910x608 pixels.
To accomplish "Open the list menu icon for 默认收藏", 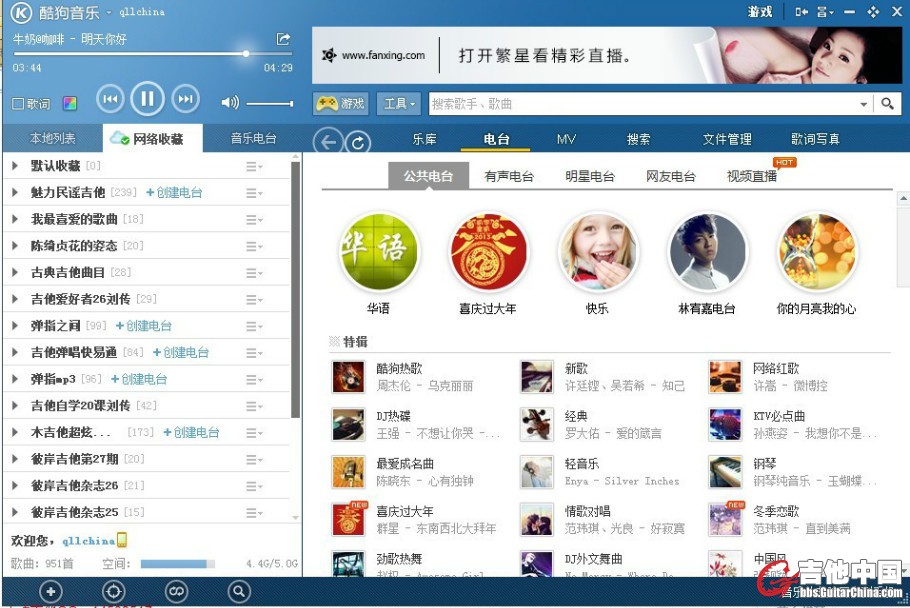I will (x=254, y=167).
